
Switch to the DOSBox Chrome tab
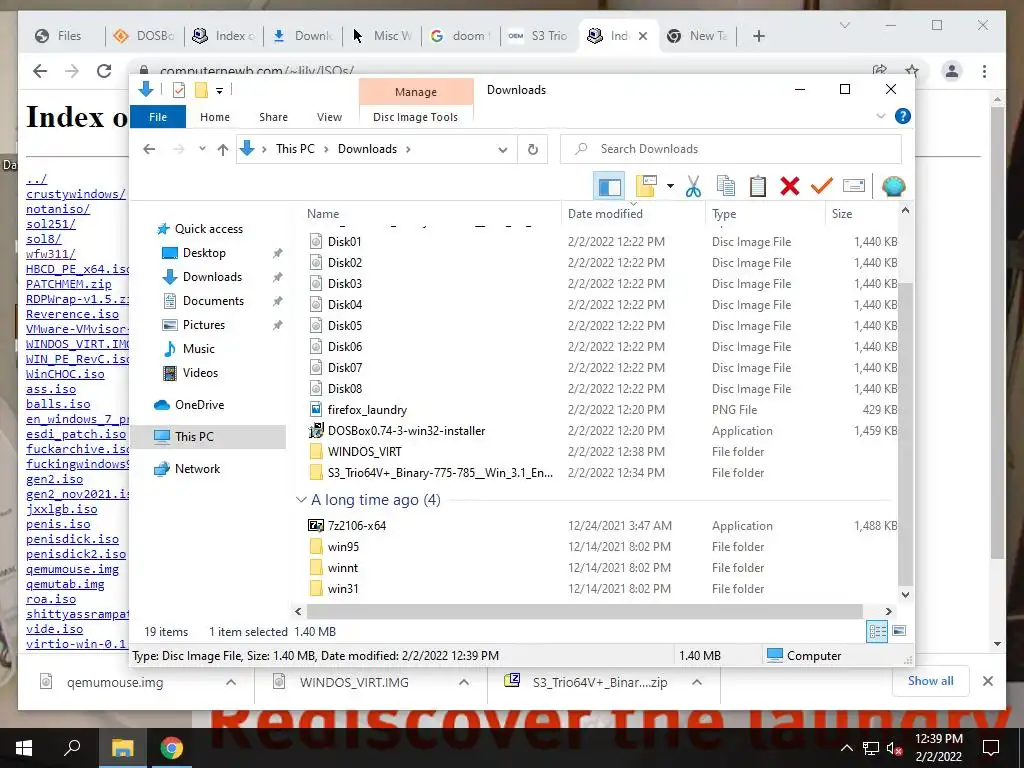click(x=144, y=36)
